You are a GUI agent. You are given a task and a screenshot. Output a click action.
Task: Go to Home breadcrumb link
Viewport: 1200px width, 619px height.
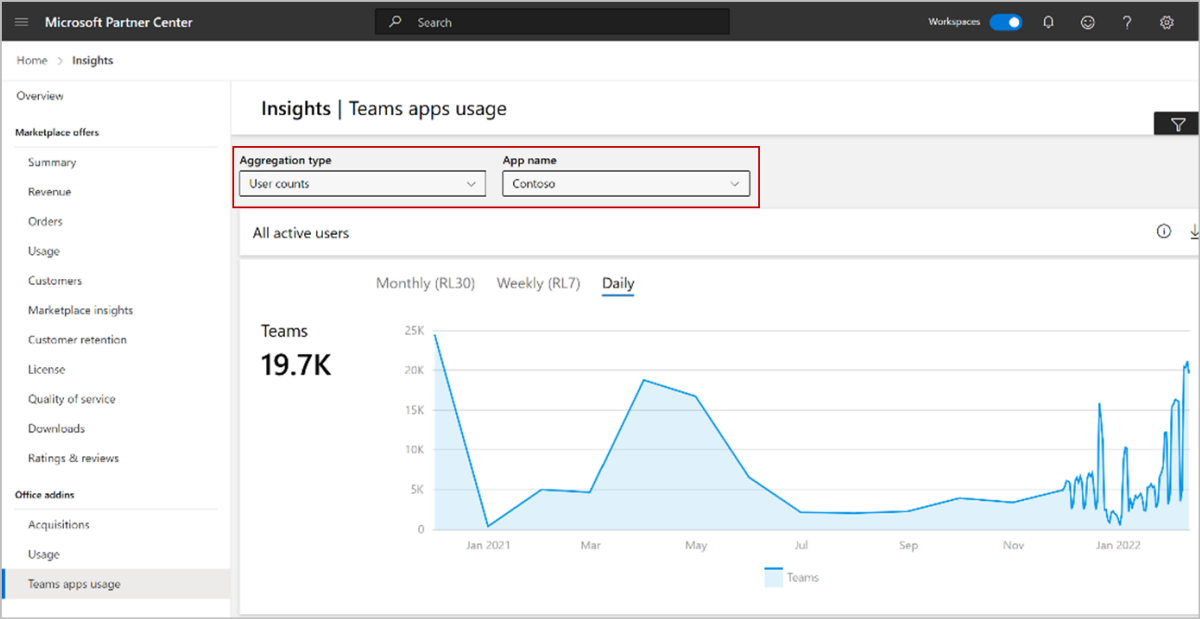(x=32, y=60)
